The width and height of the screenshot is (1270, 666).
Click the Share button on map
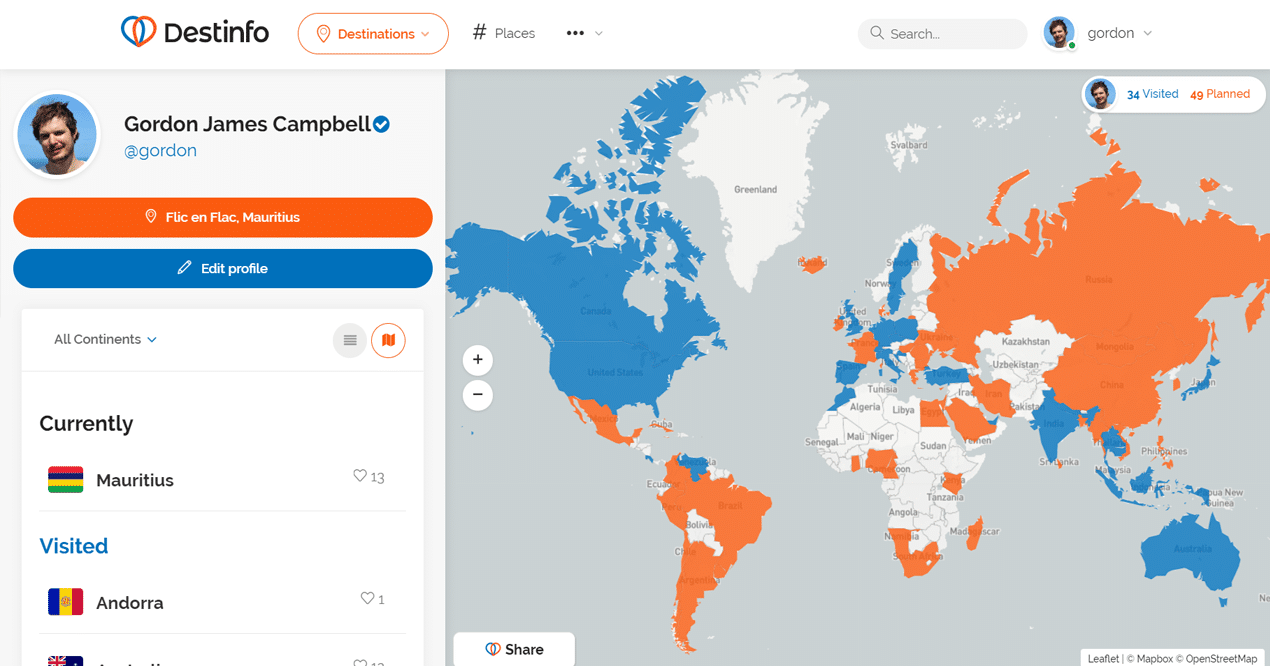point(514,649)
